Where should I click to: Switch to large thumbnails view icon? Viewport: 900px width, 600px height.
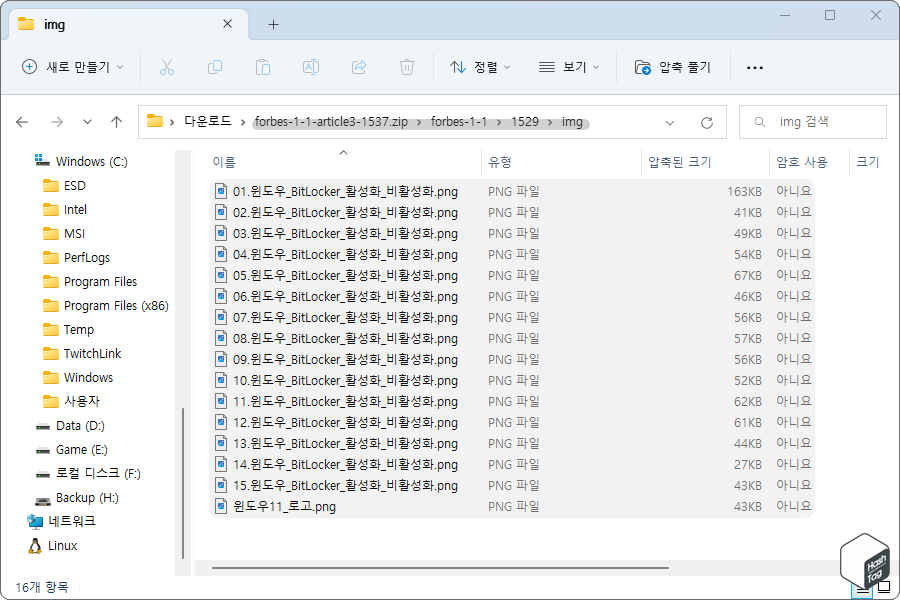[885, 587]
